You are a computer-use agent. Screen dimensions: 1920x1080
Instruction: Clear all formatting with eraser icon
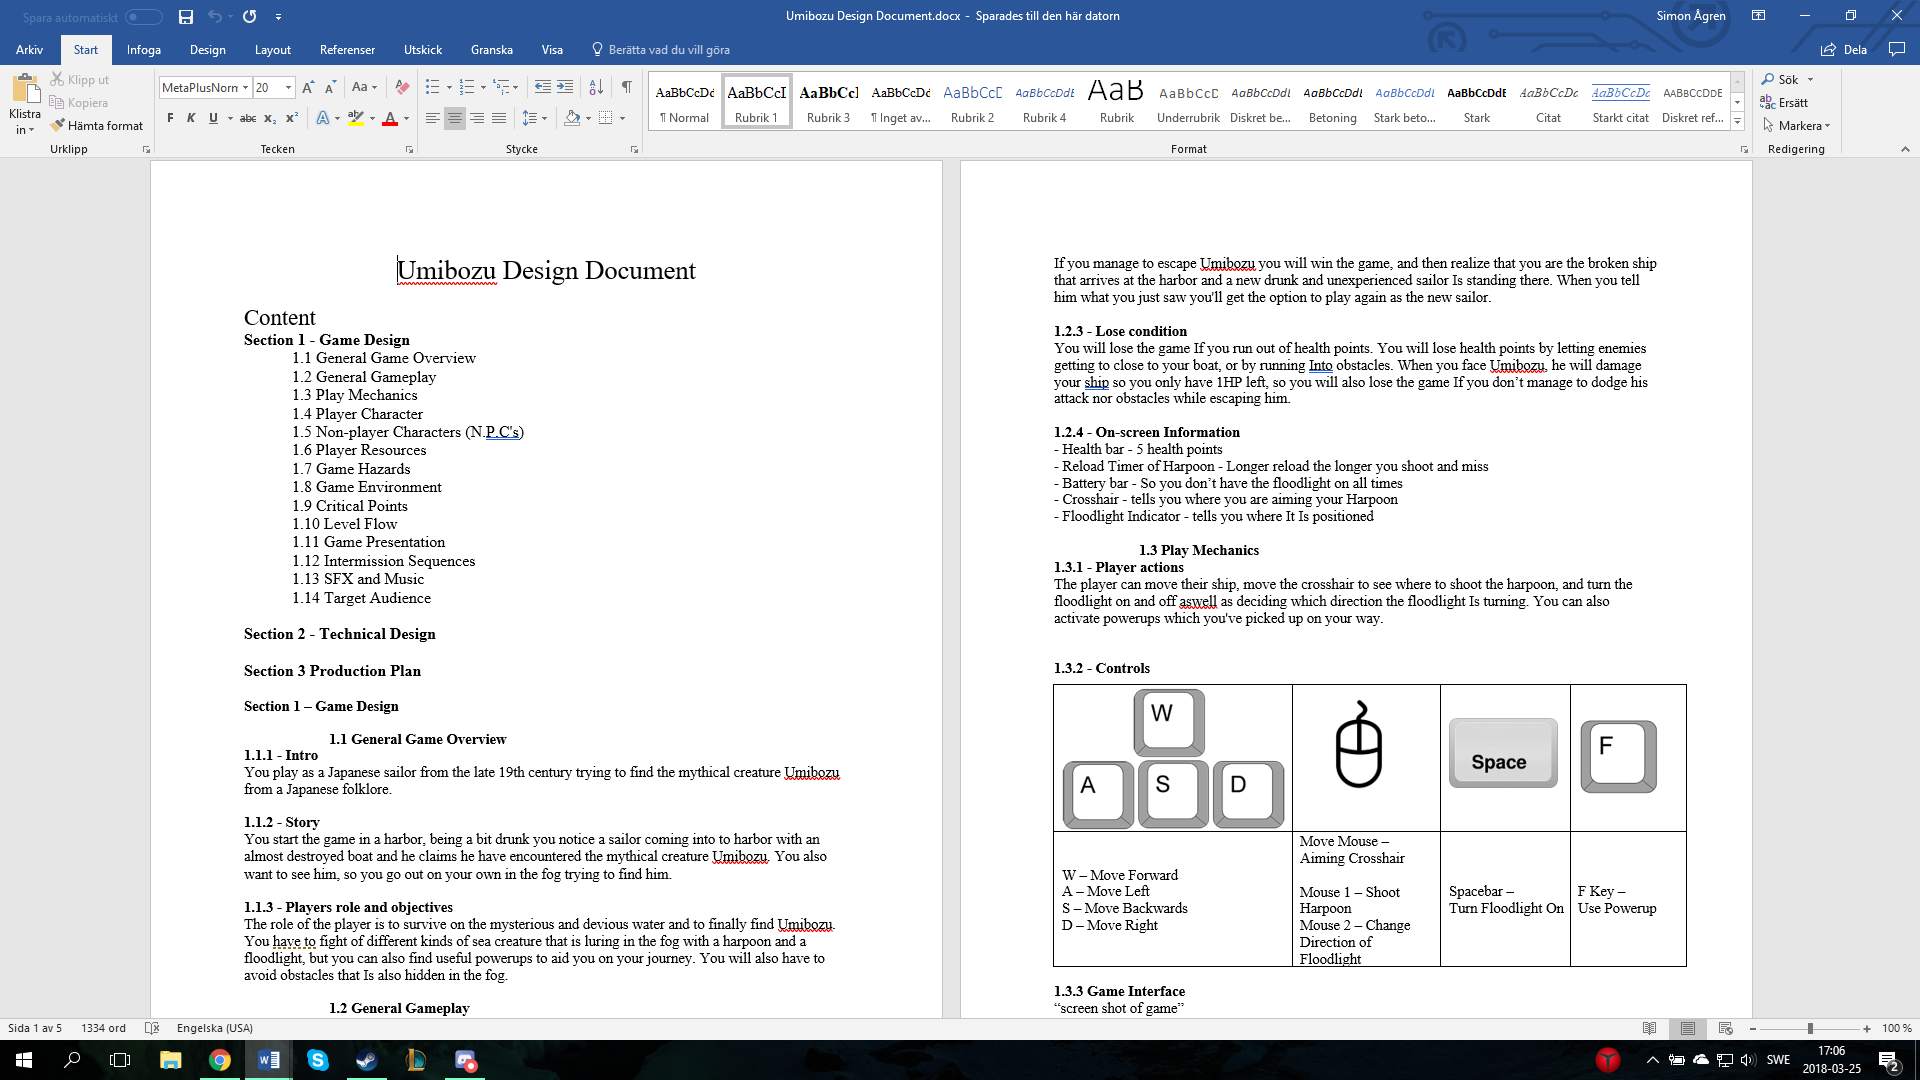pos(402,87)
